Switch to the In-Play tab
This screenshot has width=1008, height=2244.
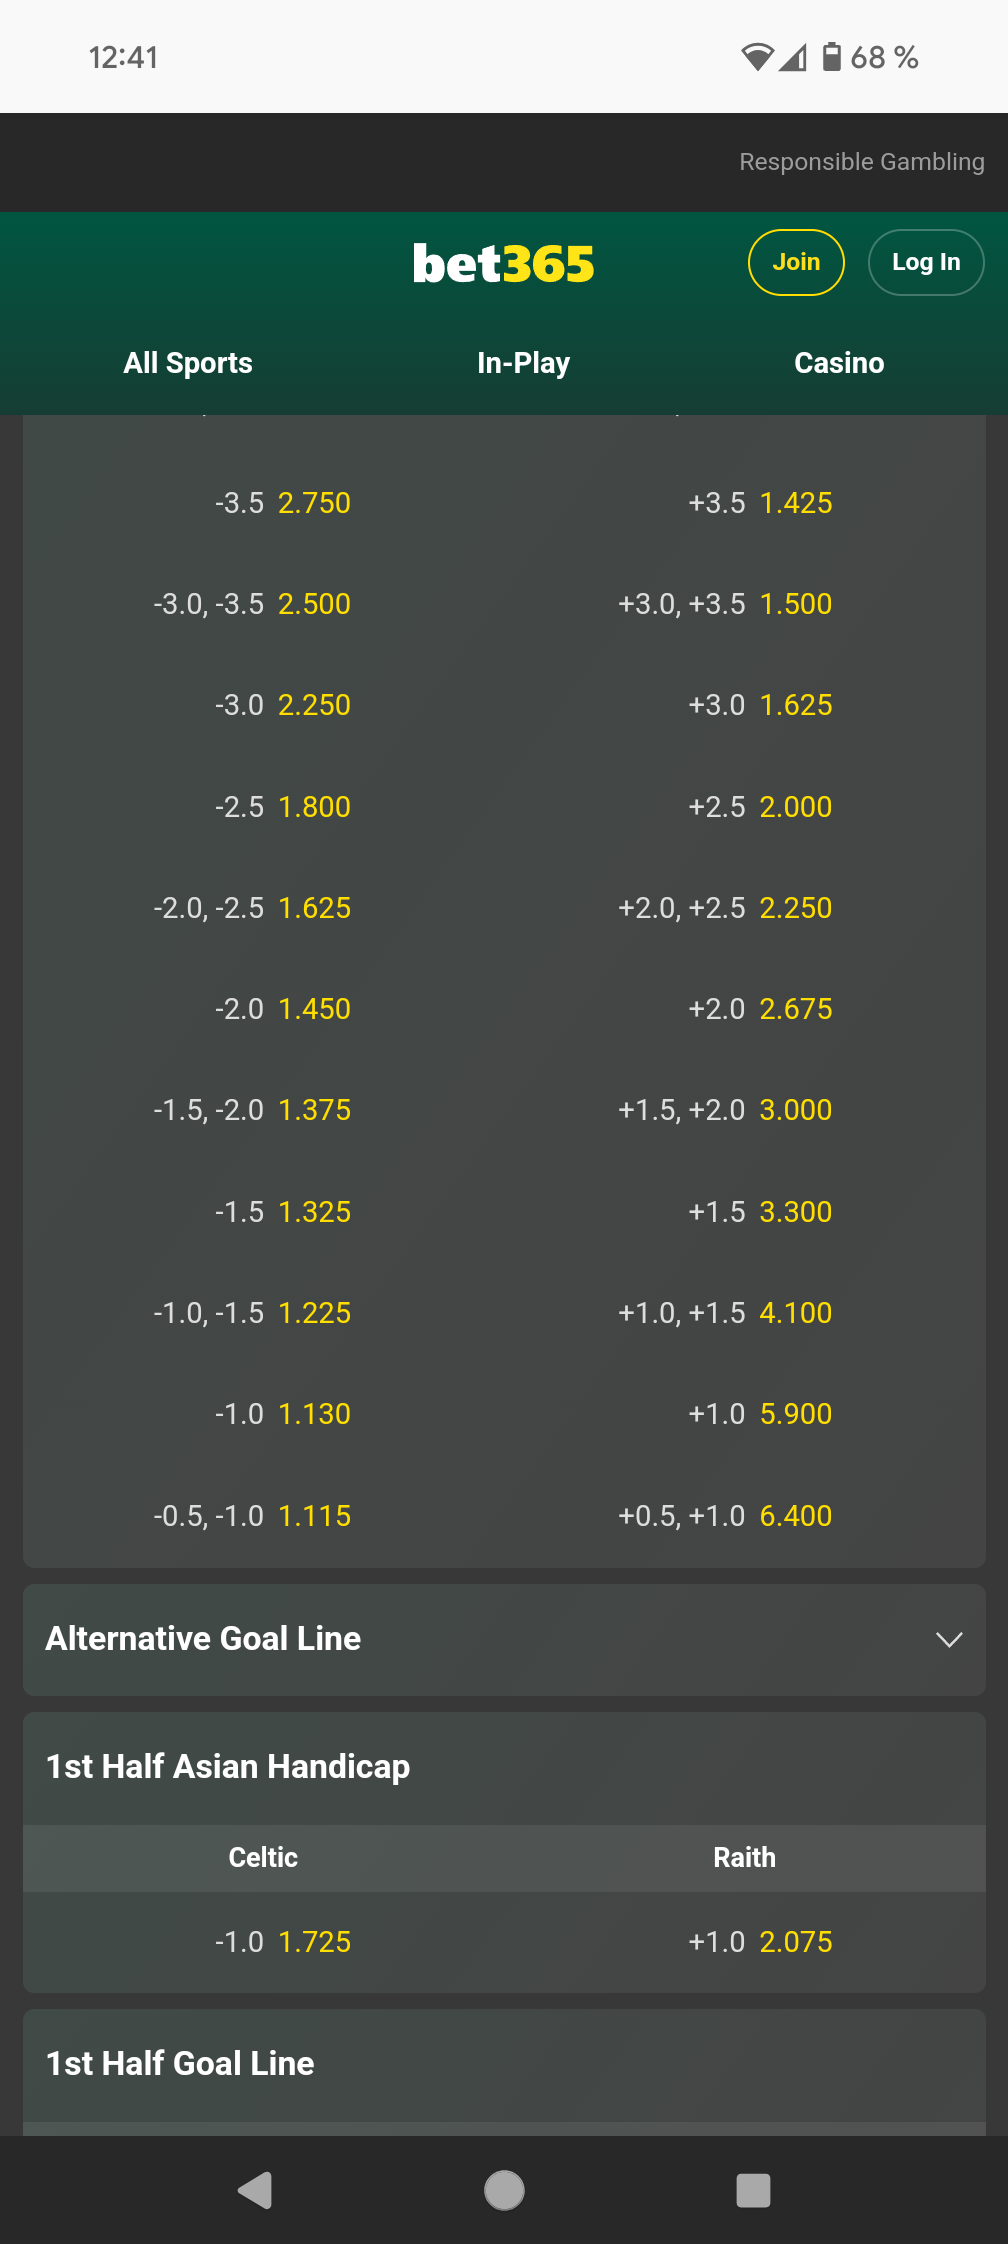523,363
